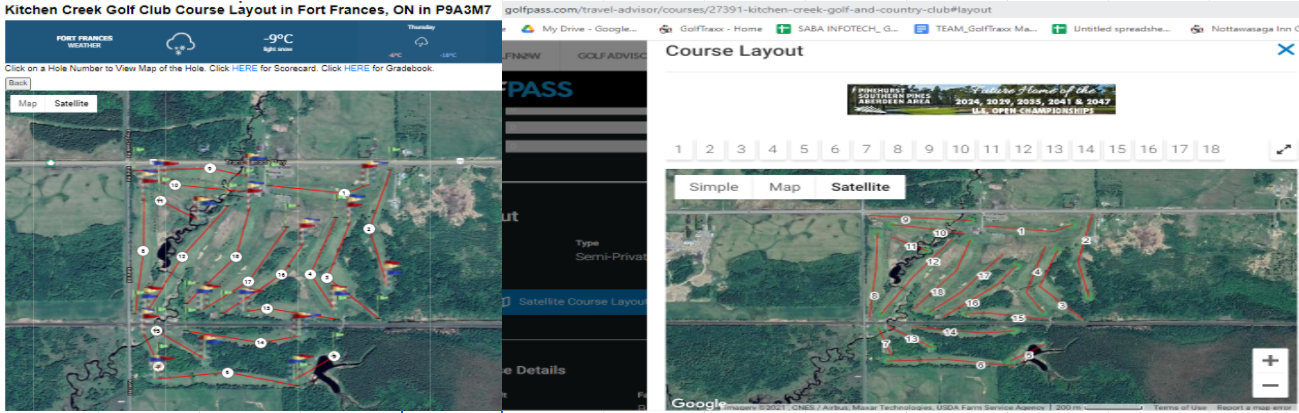1299x413 pixels.
Task: Select hole 11 in Course Layout selector
Action: pos(991,149)
